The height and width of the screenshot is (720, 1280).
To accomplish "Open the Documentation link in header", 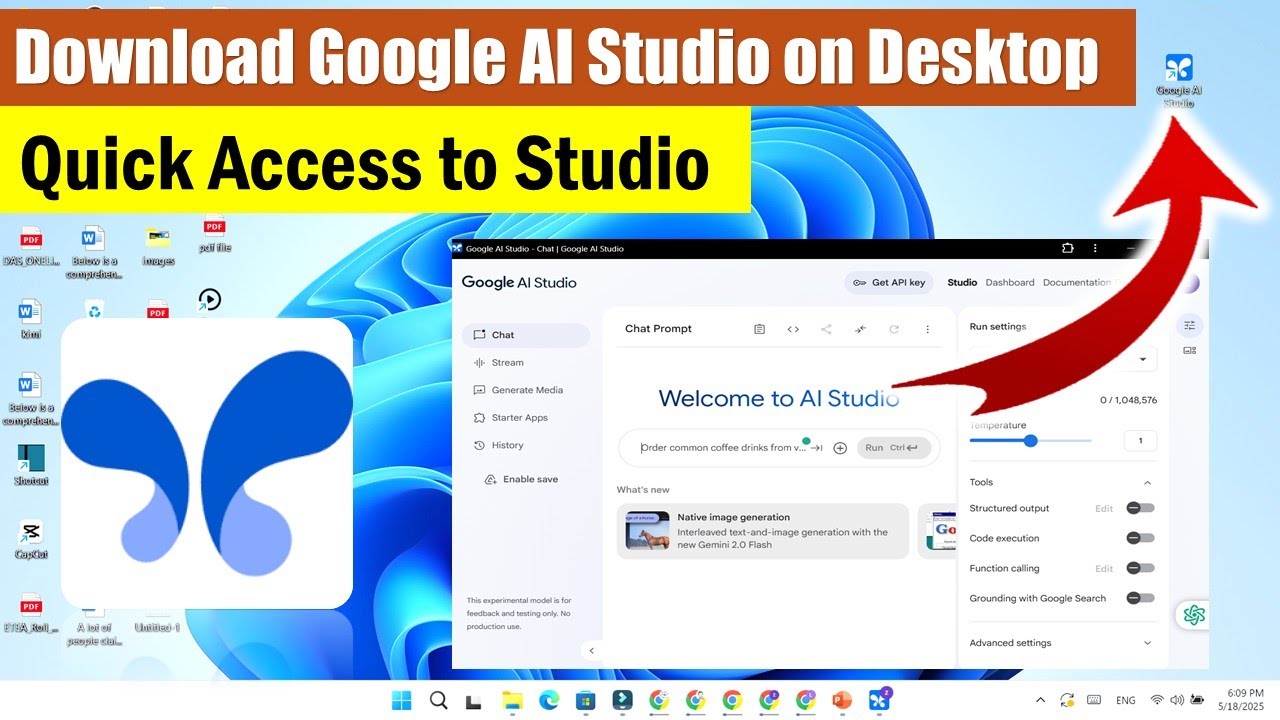I will point(1076,283).
